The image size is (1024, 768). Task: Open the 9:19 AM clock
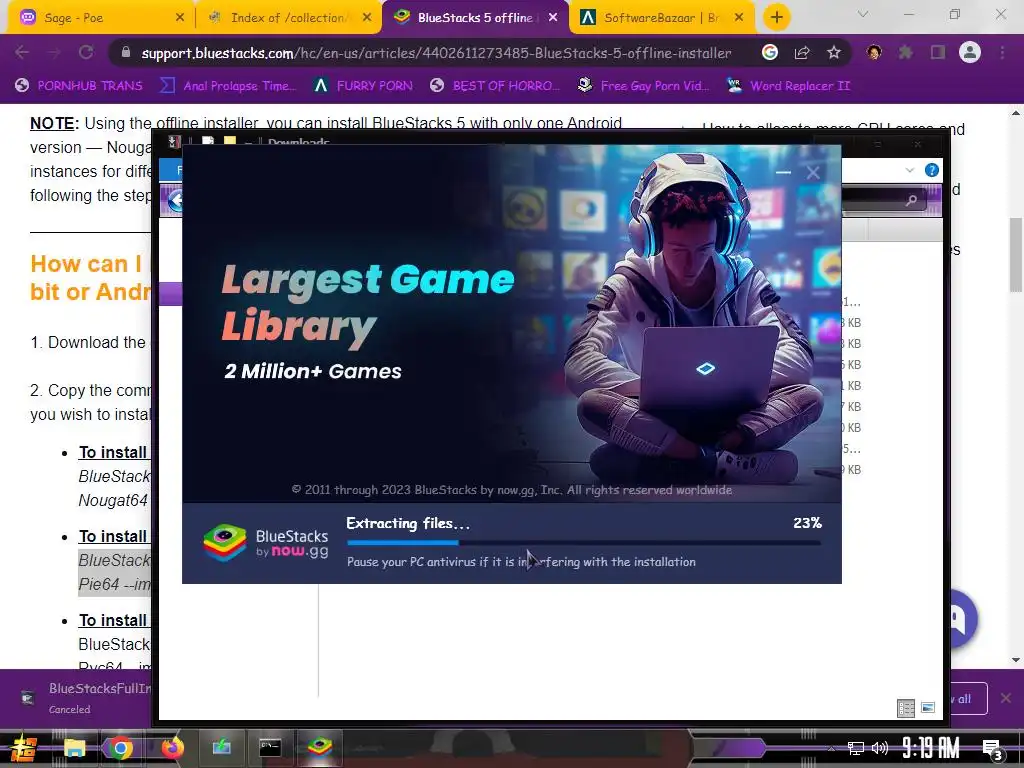coord(931,748)
